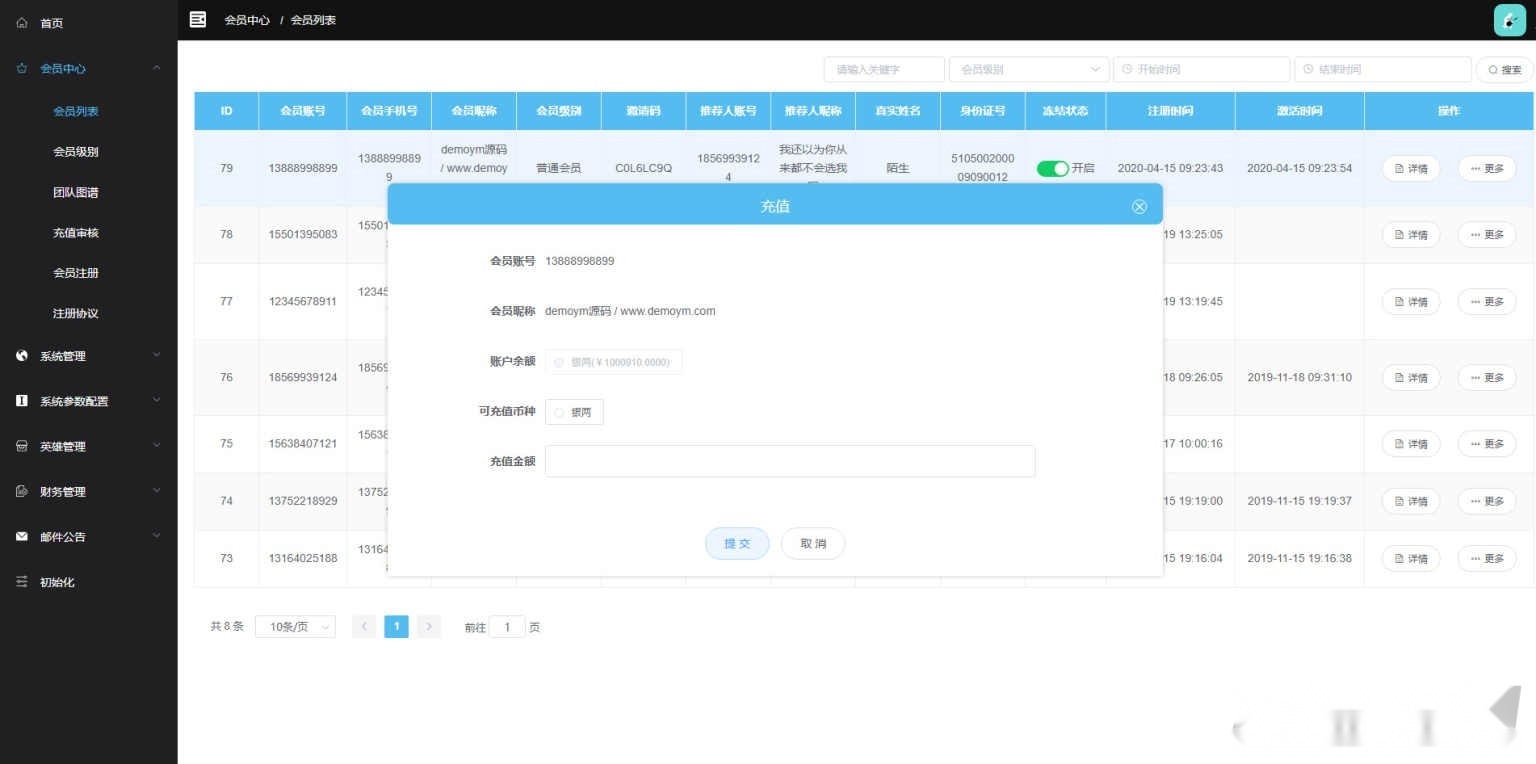Open the 会员级别 filter dropdown
Screen dimensions: 1536x764
[1028, 69]
